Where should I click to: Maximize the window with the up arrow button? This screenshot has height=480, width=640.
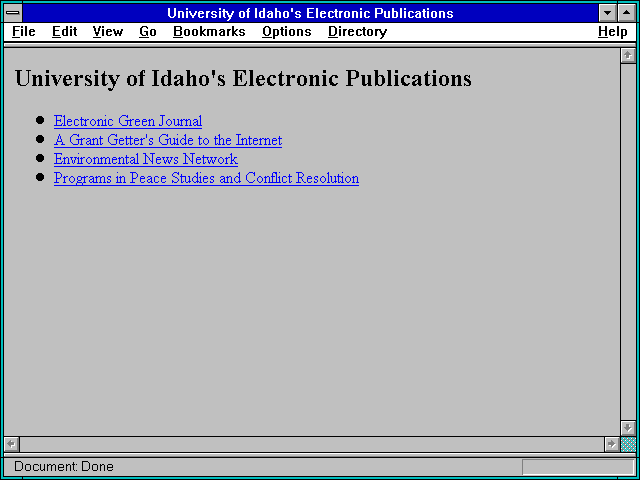tap(627, 13)
